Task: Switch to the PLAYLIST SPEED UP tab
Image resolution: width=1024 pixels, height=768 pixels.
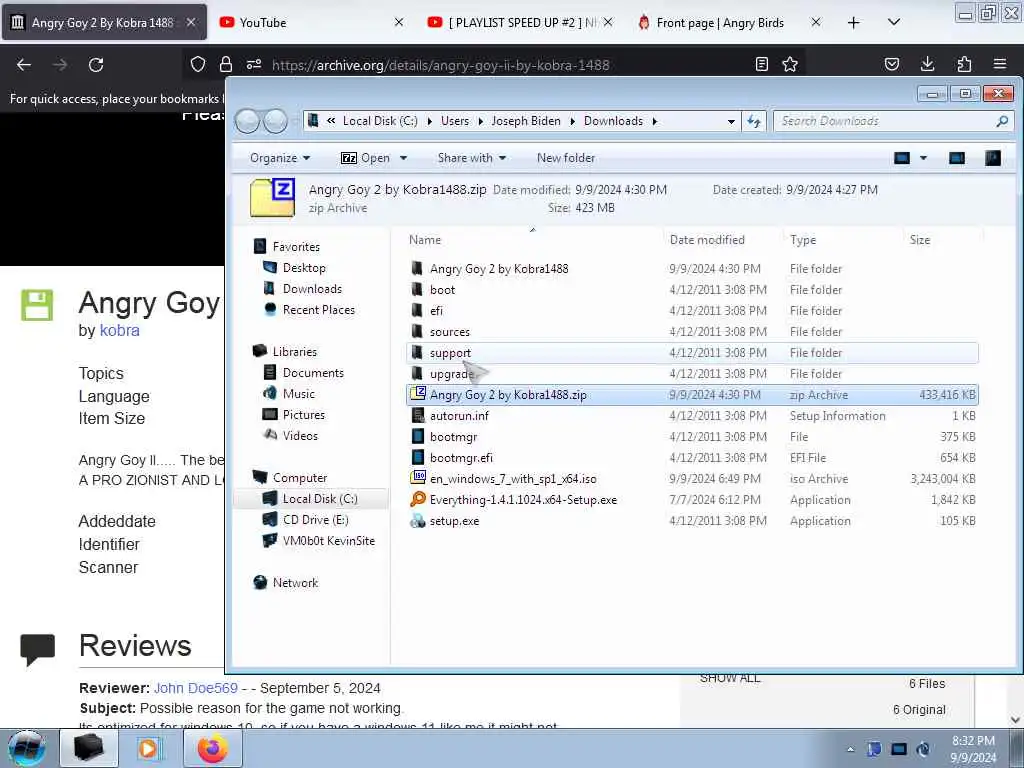Action: (520, 23)
